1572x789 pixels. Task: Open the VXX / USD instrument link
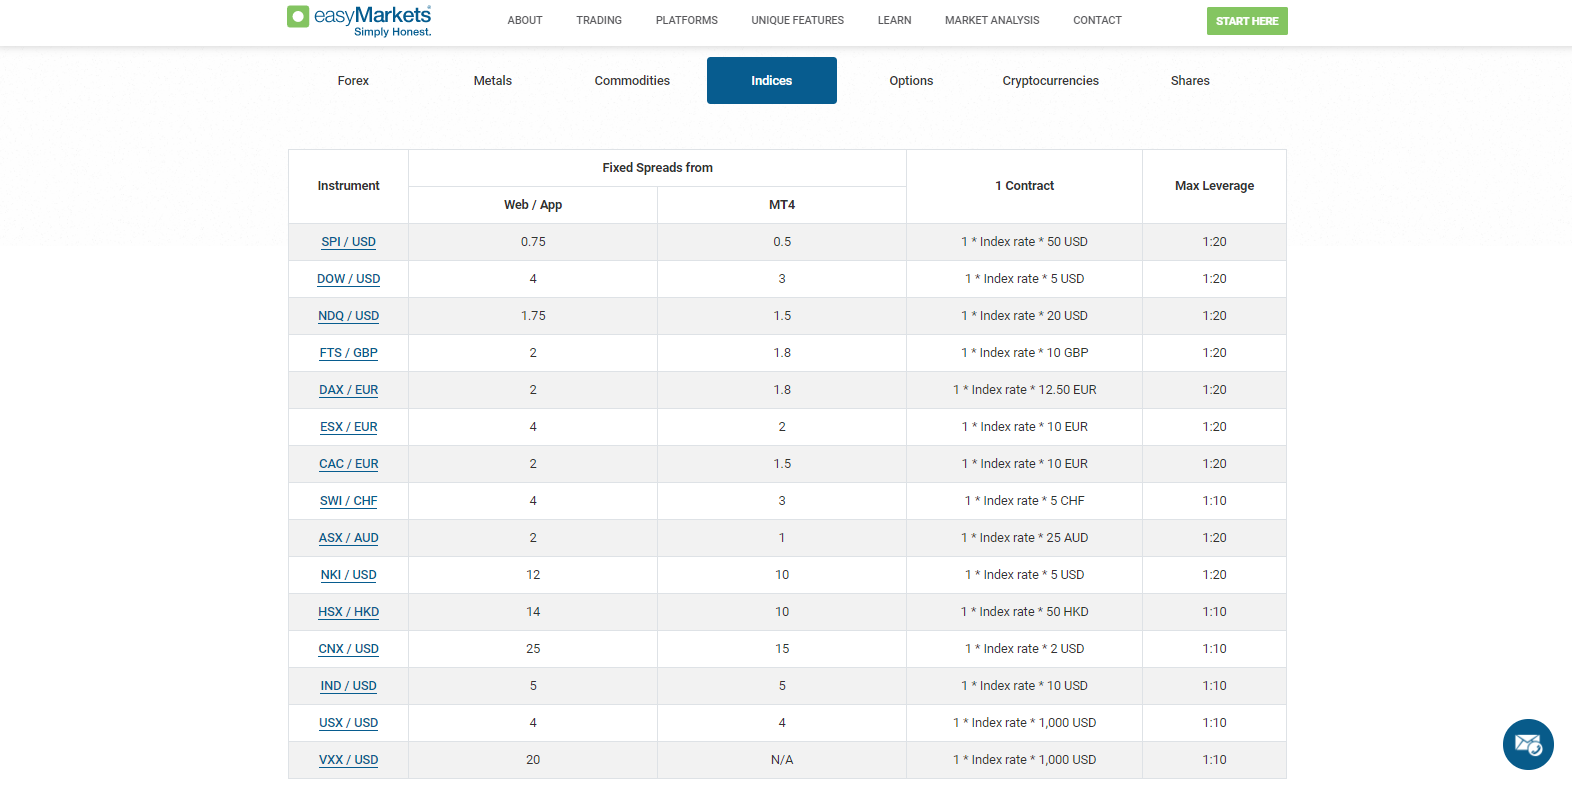pyautogui.click(x=348, y=760)
